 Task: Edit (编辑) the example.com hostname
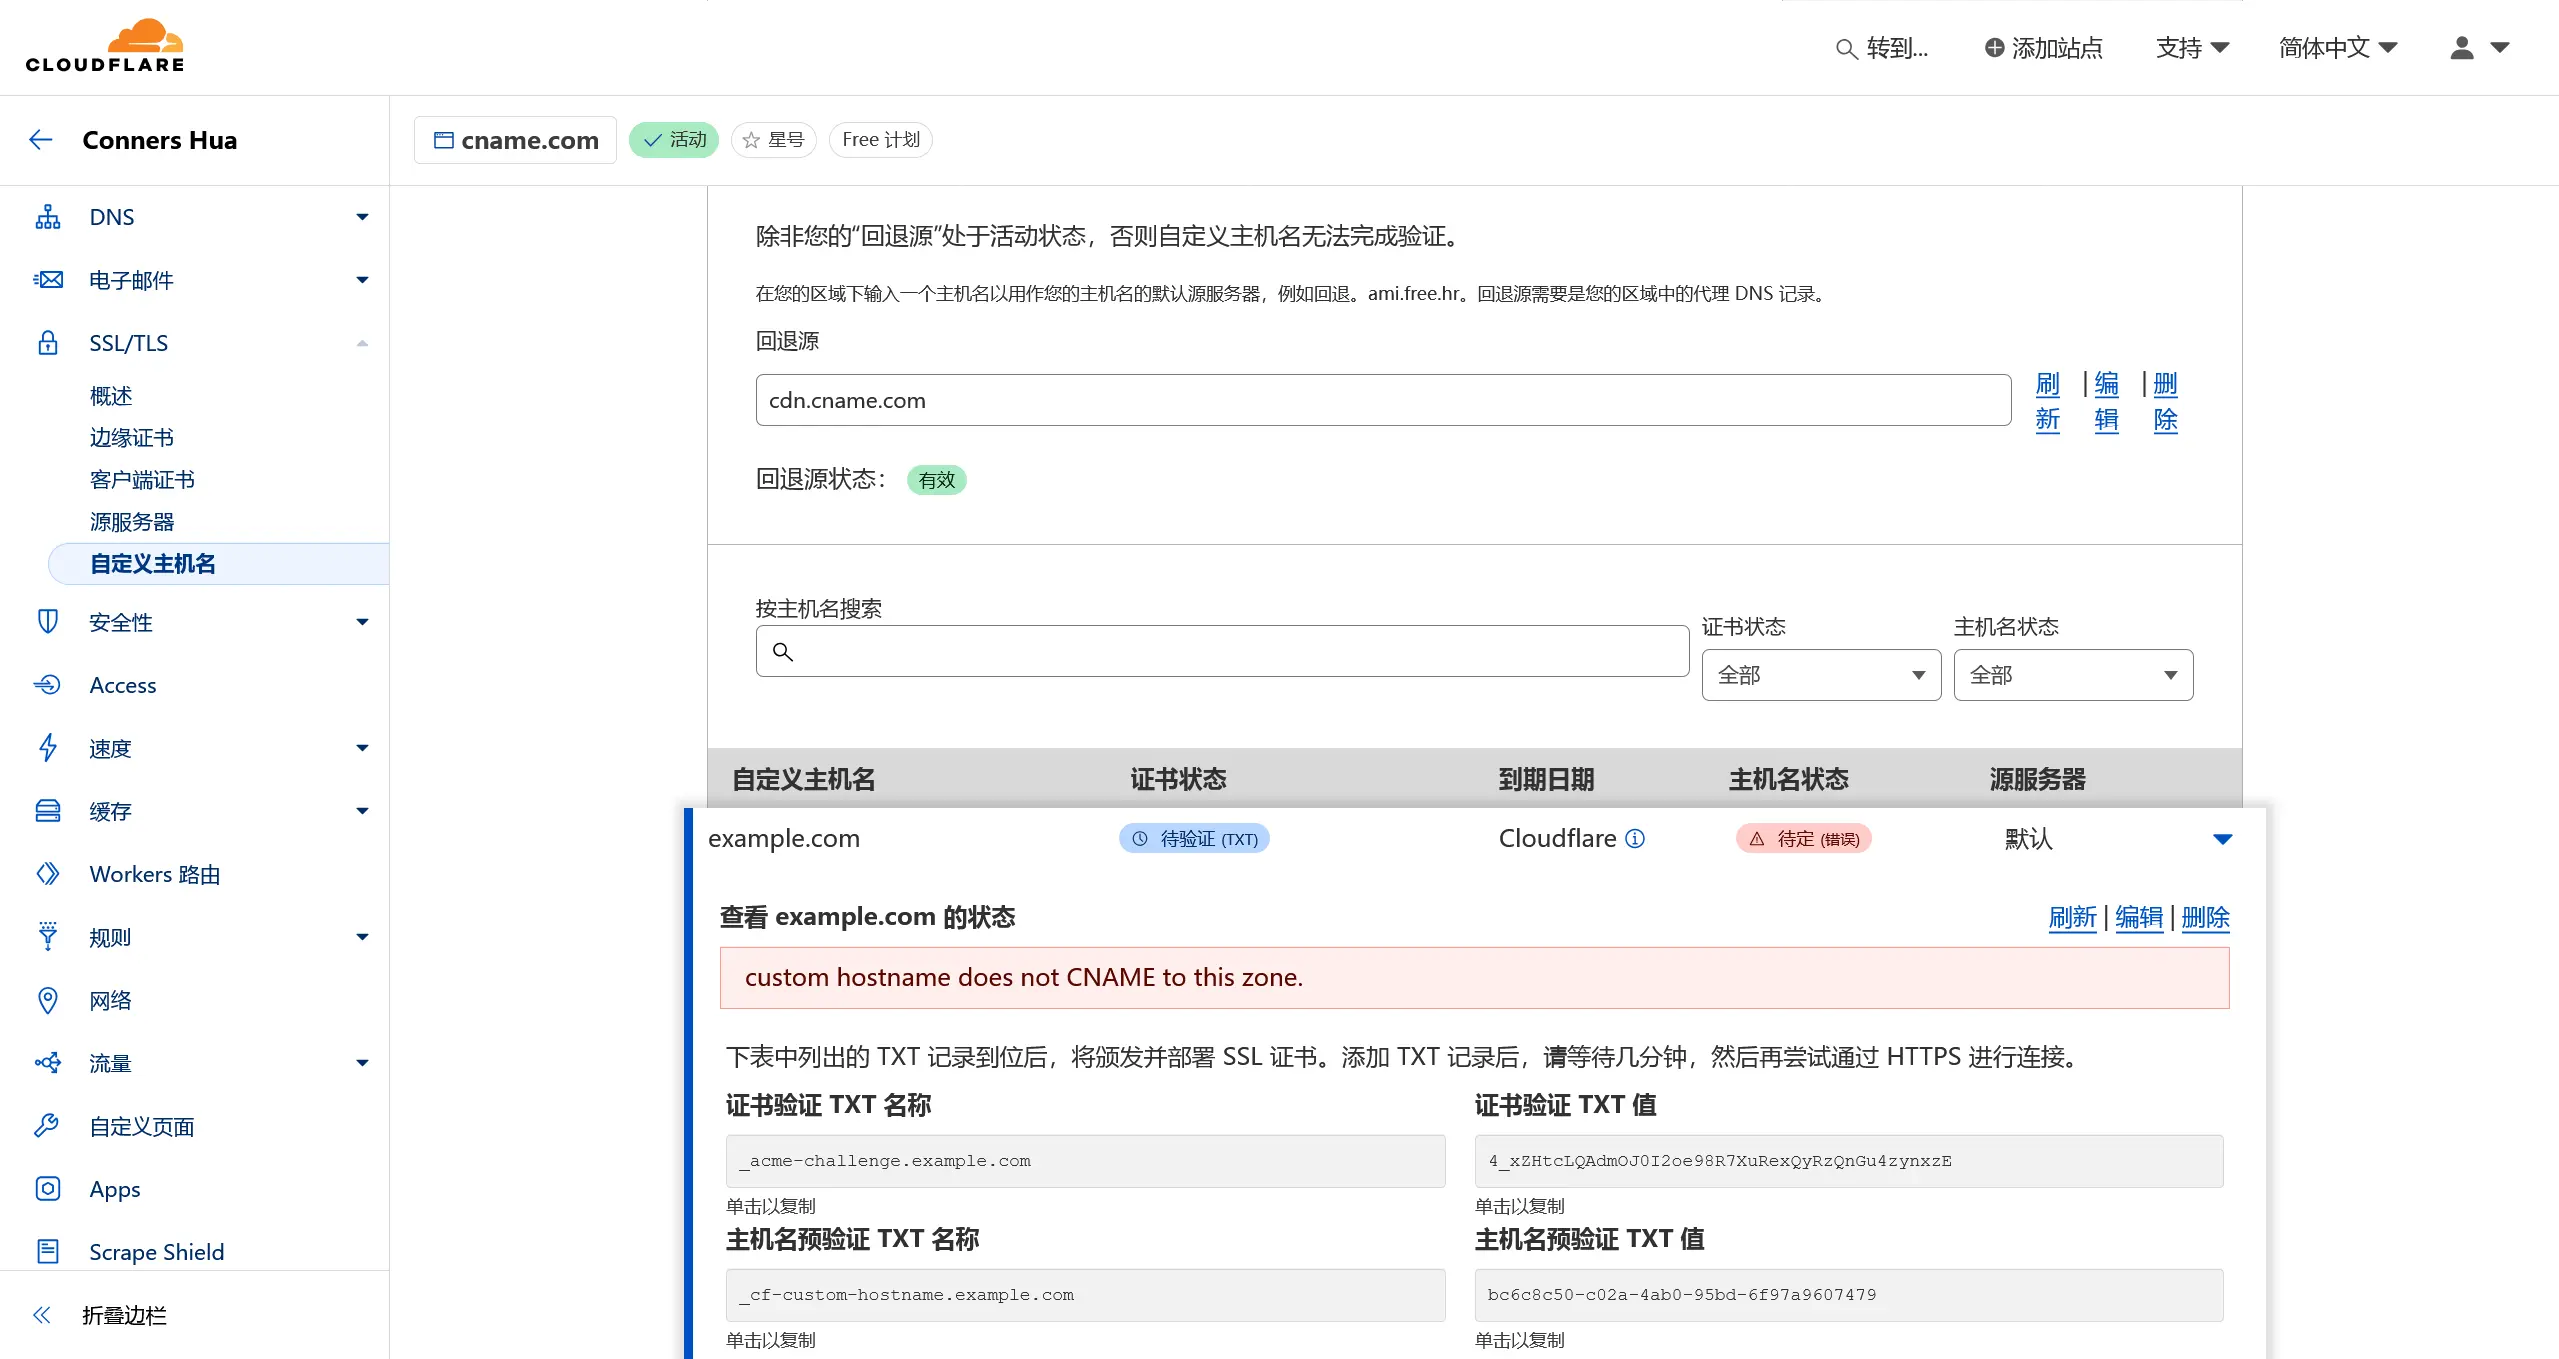[x=2139, y=918]
